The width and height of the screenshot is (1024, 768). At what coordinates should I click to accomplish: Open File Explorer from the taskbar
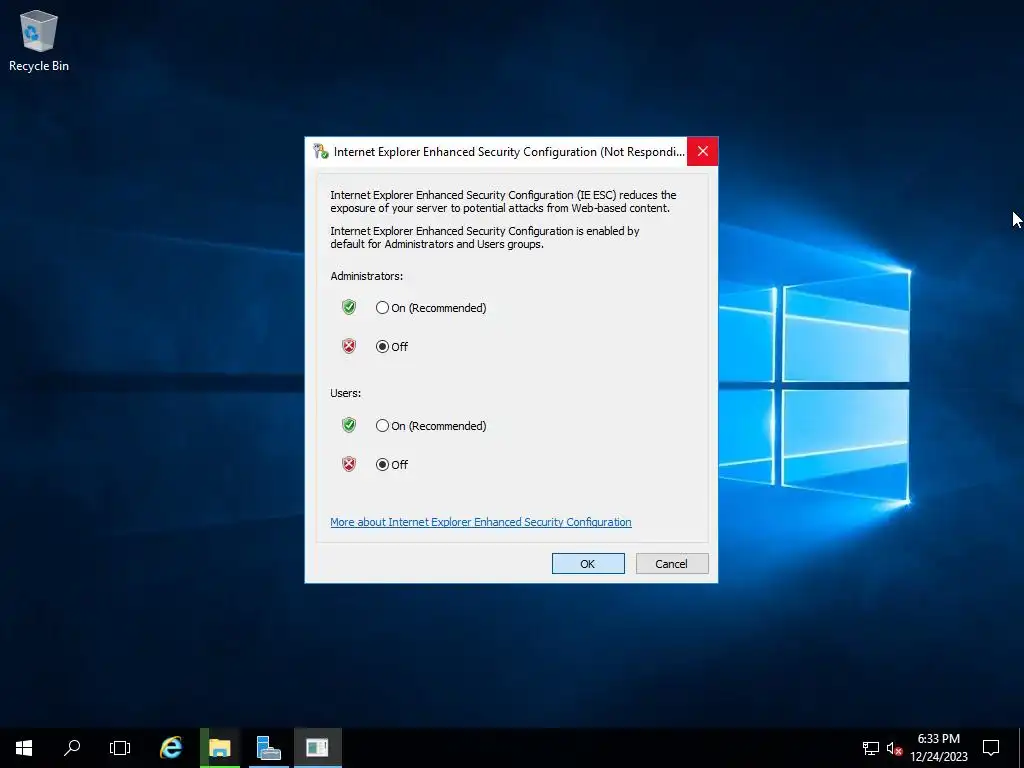220,748
